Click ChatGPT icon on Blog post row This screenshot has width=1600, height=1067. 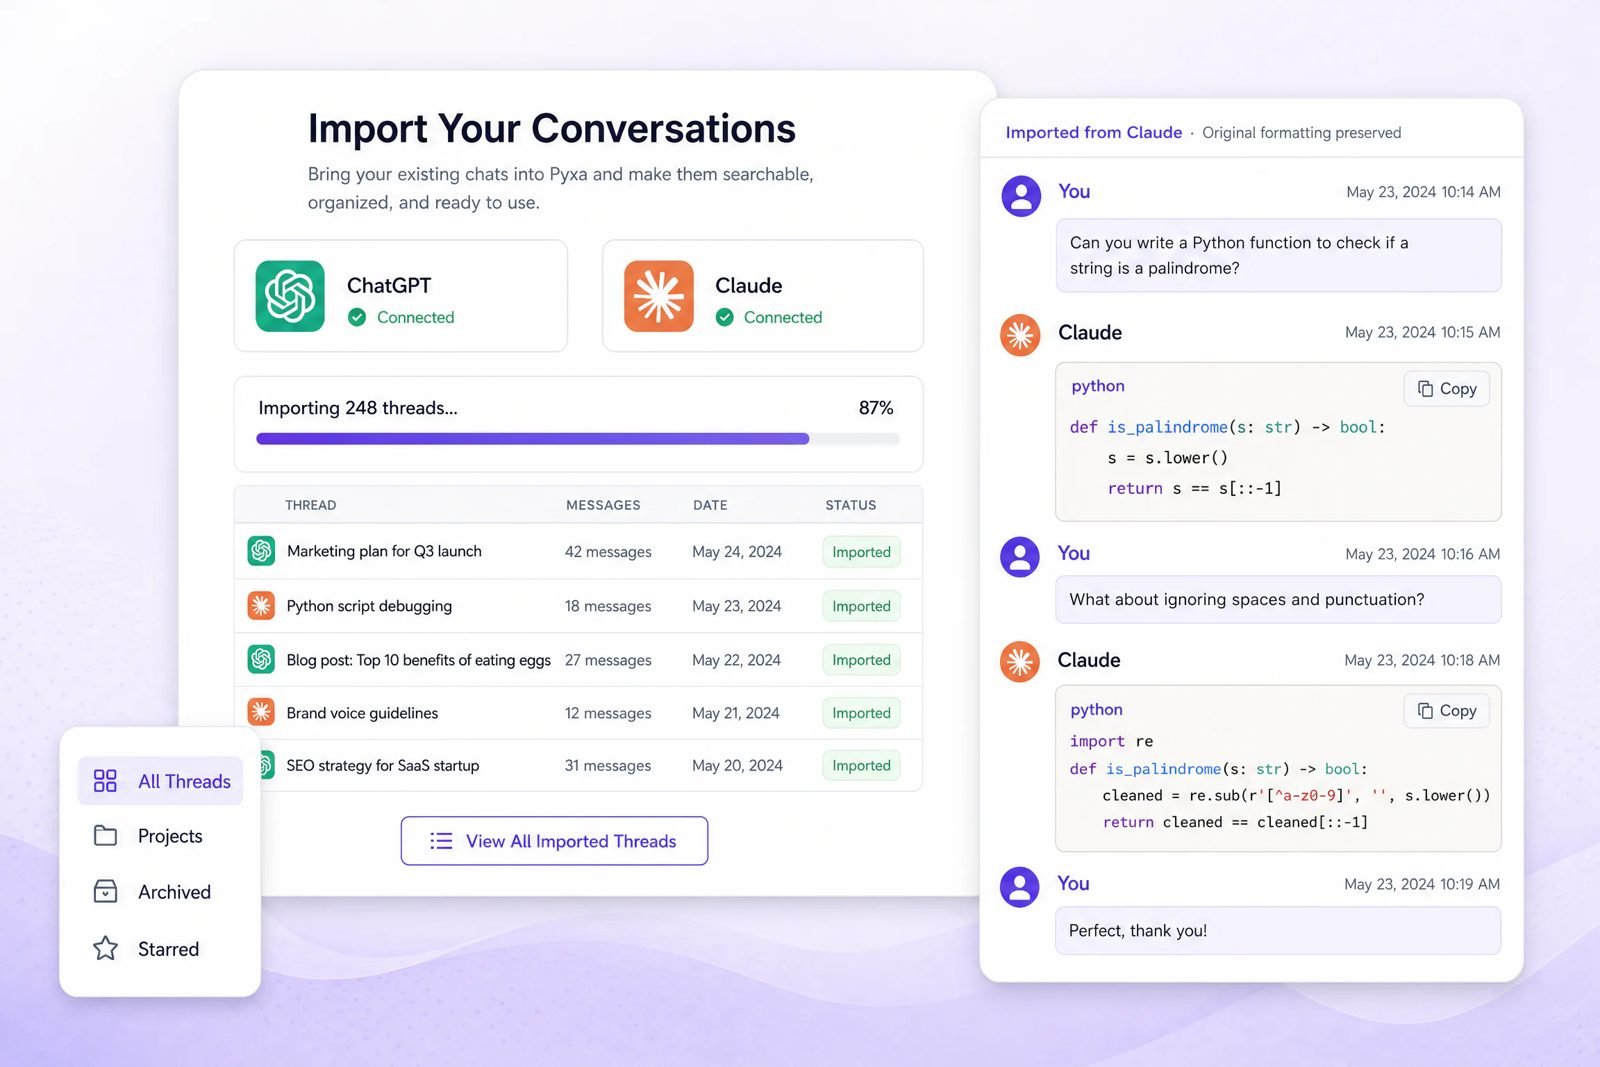pyautogui.click(x=261, y=659)
